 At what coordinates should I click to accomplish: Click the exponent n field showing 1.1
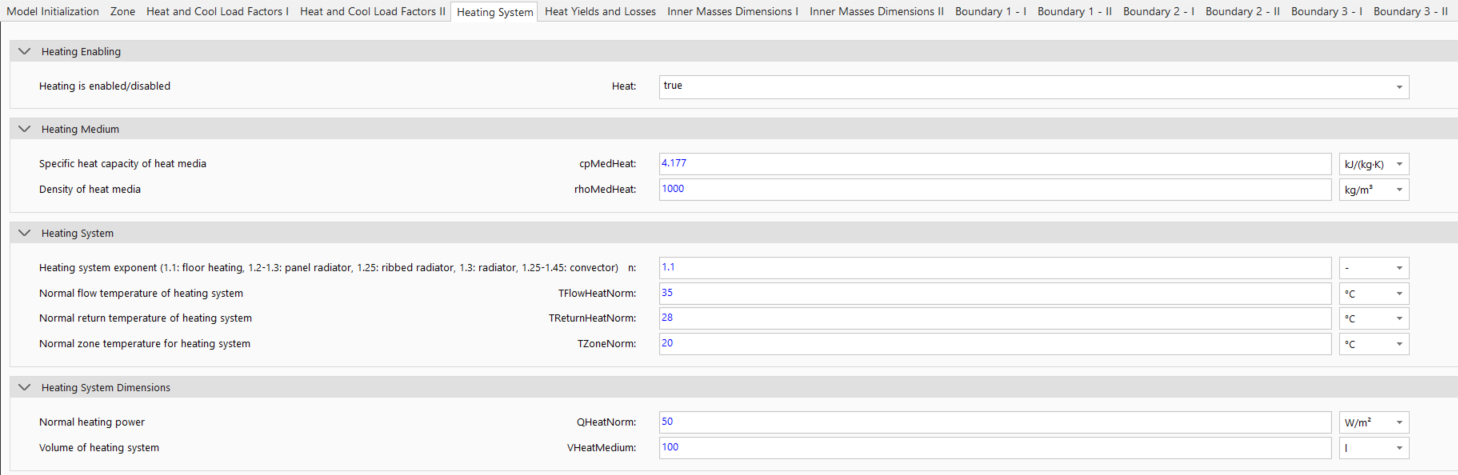[x=995, y=268]
